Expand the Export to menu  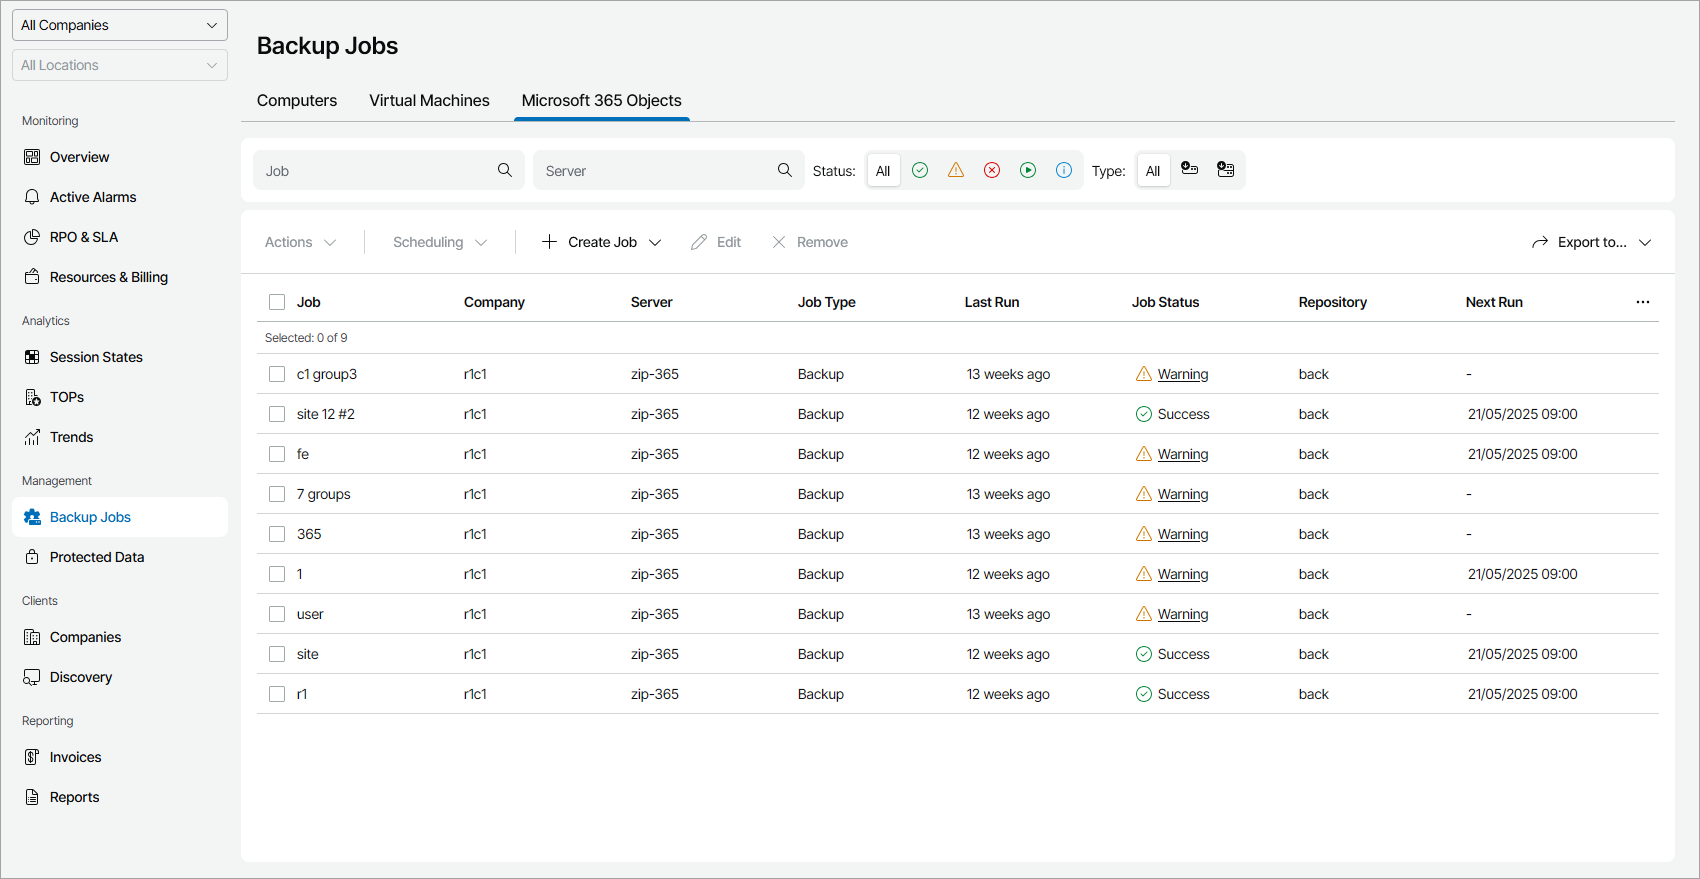[1591, 242]
